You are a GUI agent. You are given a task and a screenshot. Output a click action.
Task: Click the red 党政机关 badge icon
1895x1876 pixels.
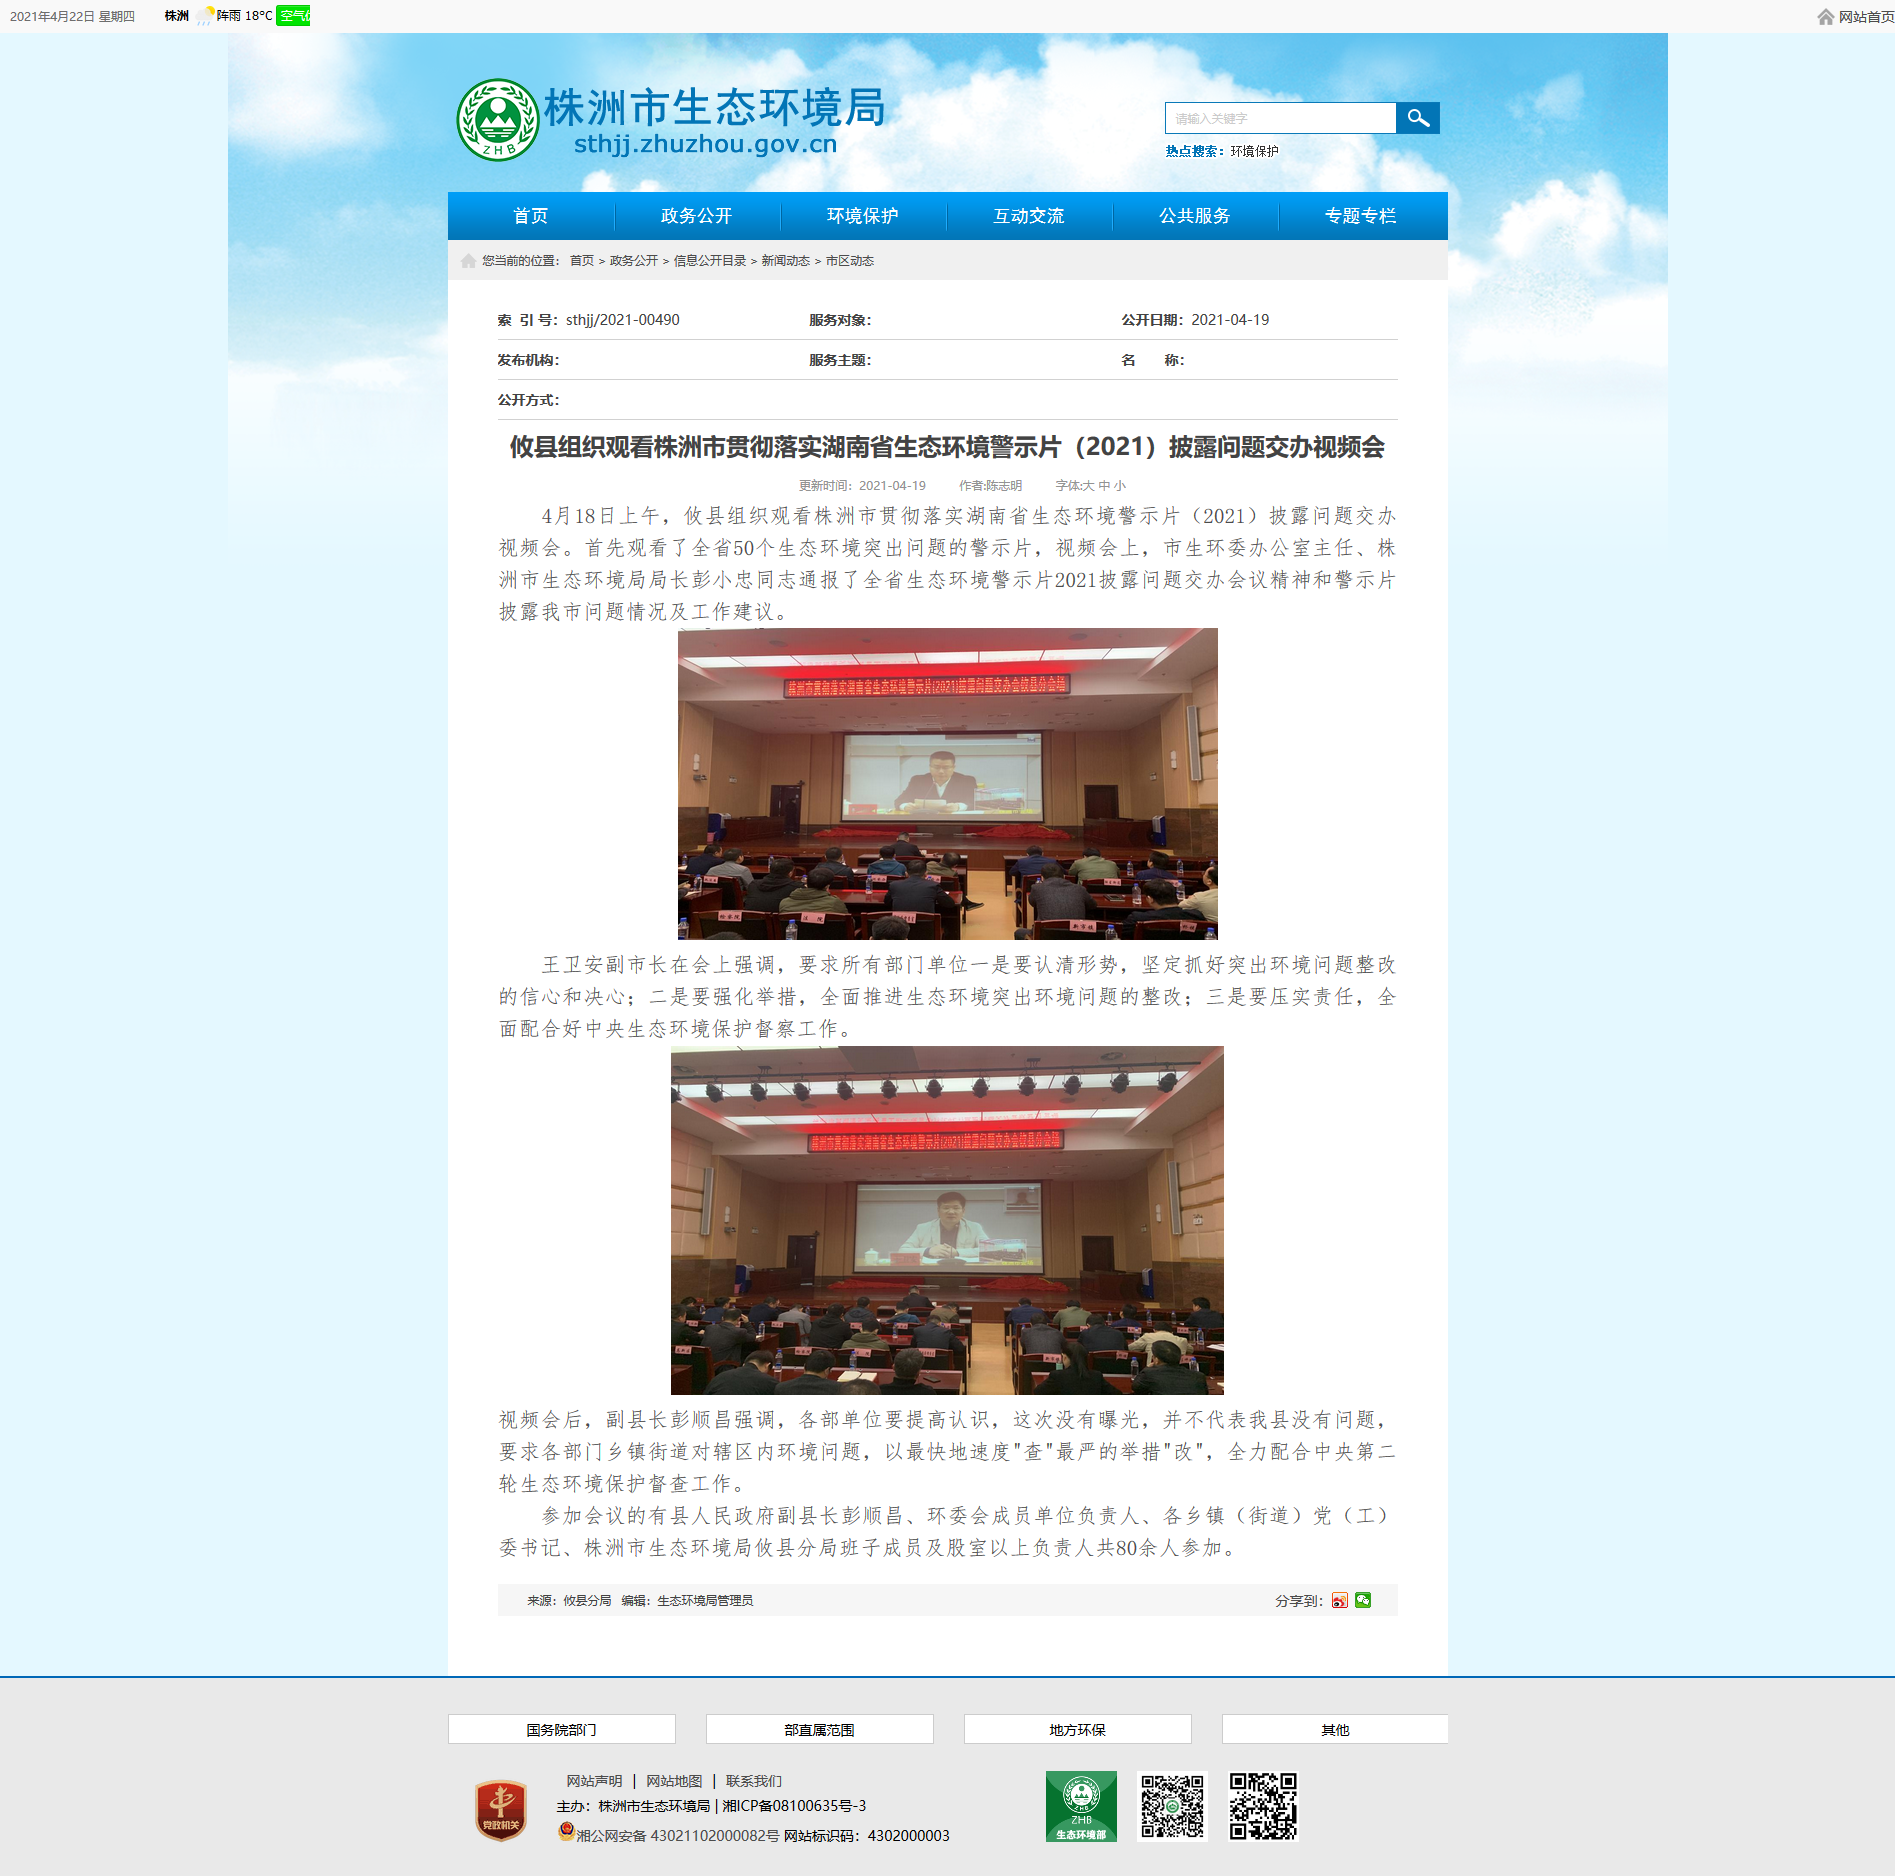(500, 1810)
